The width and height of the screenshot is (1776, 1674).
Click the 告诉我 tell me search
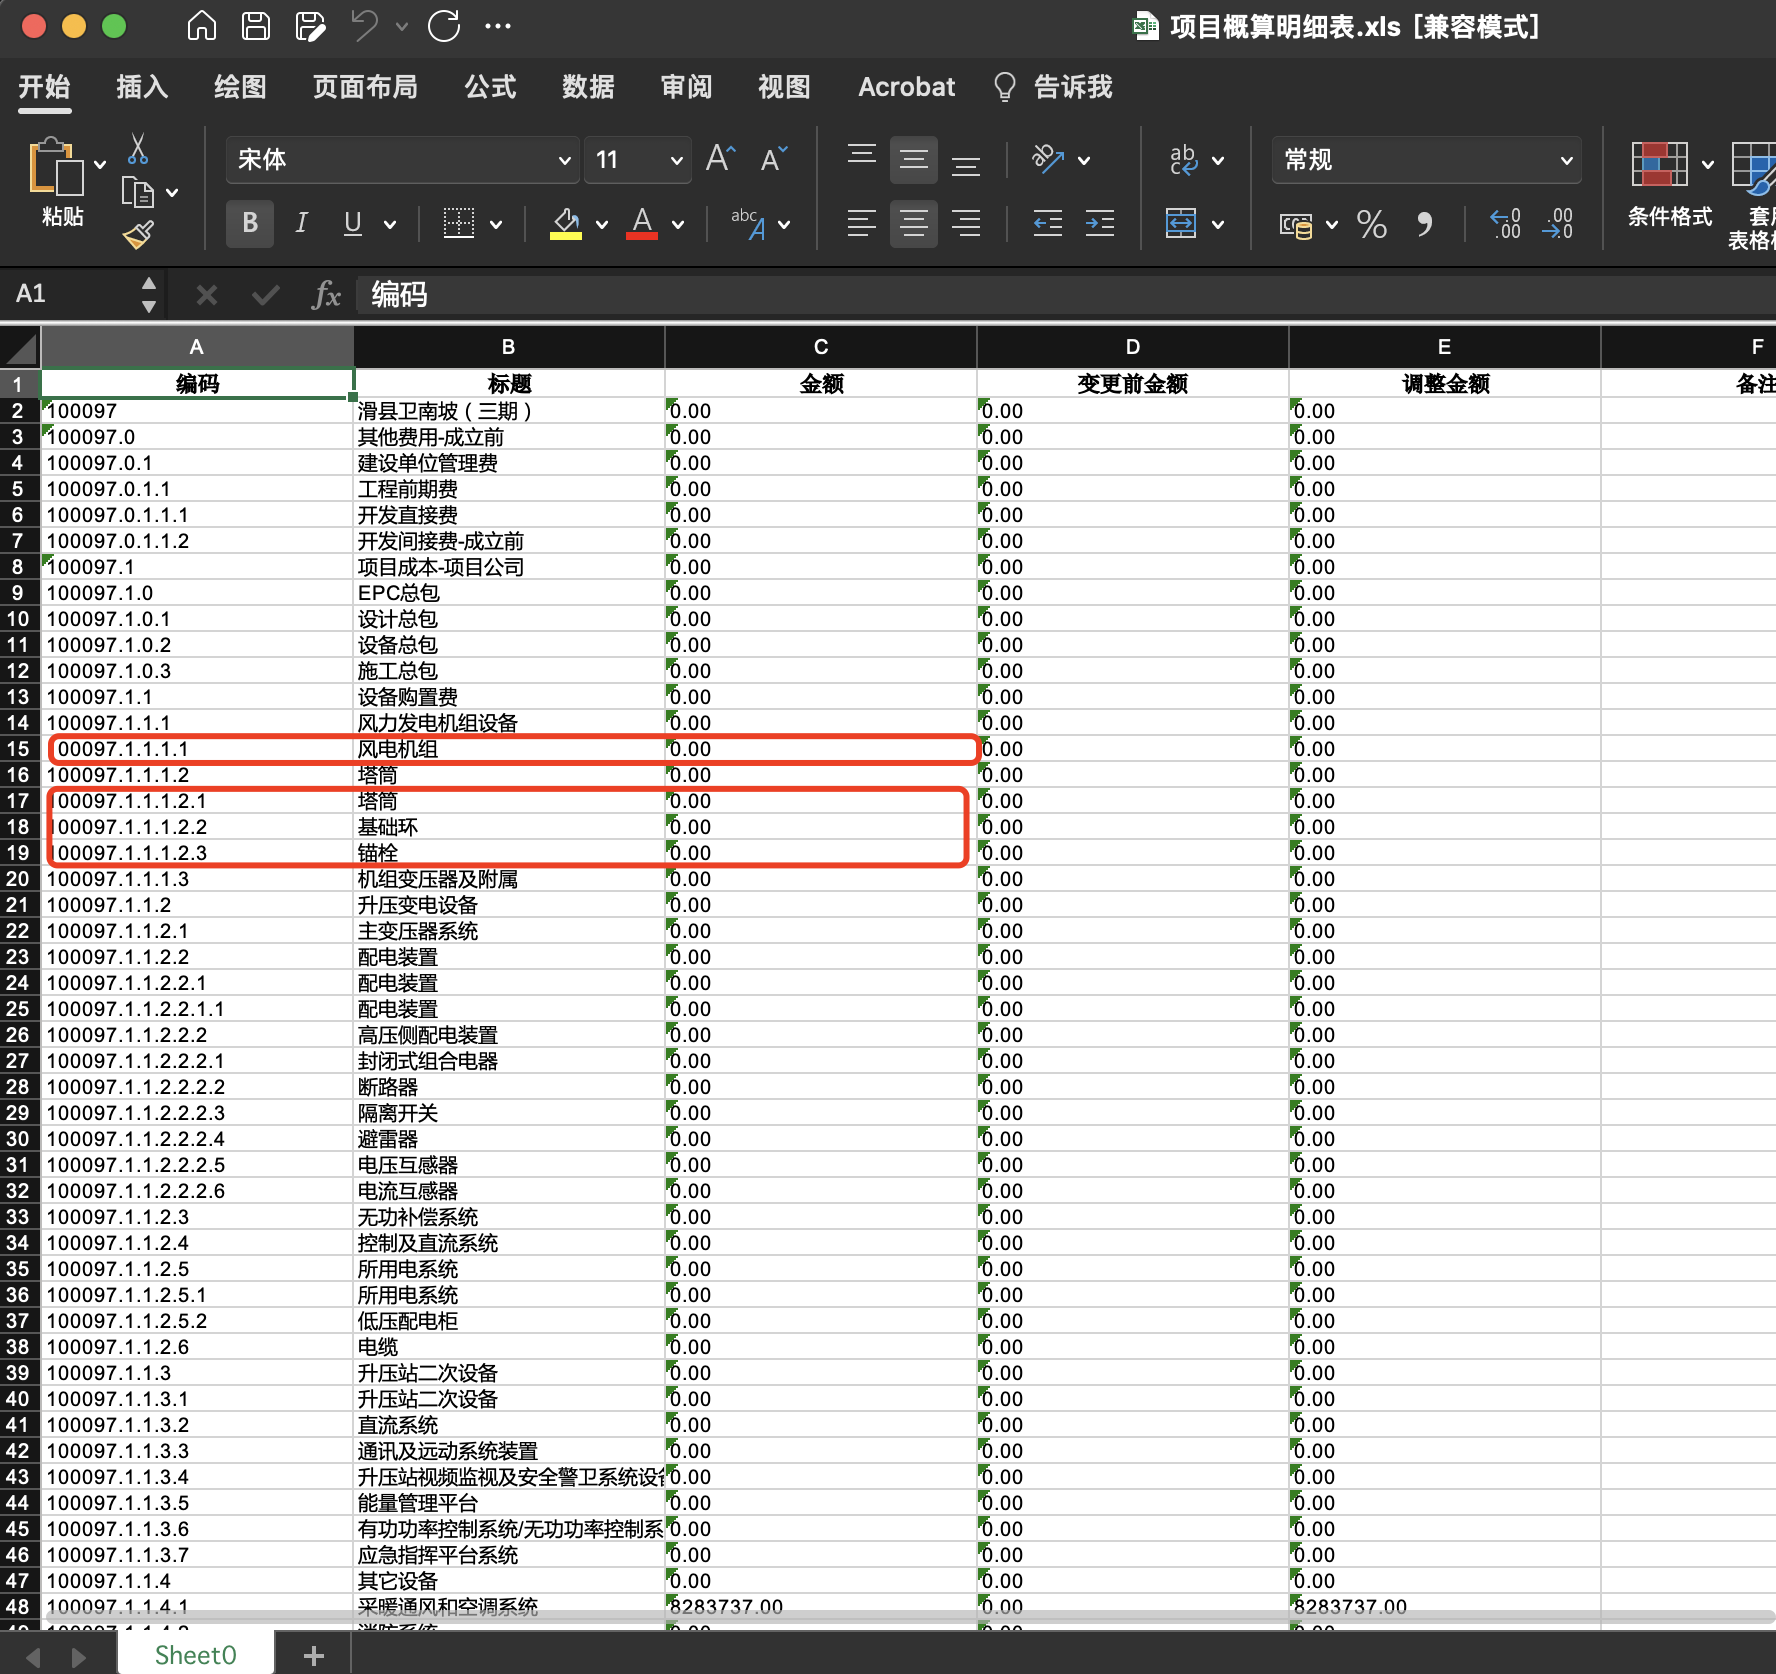point(1052,87)
